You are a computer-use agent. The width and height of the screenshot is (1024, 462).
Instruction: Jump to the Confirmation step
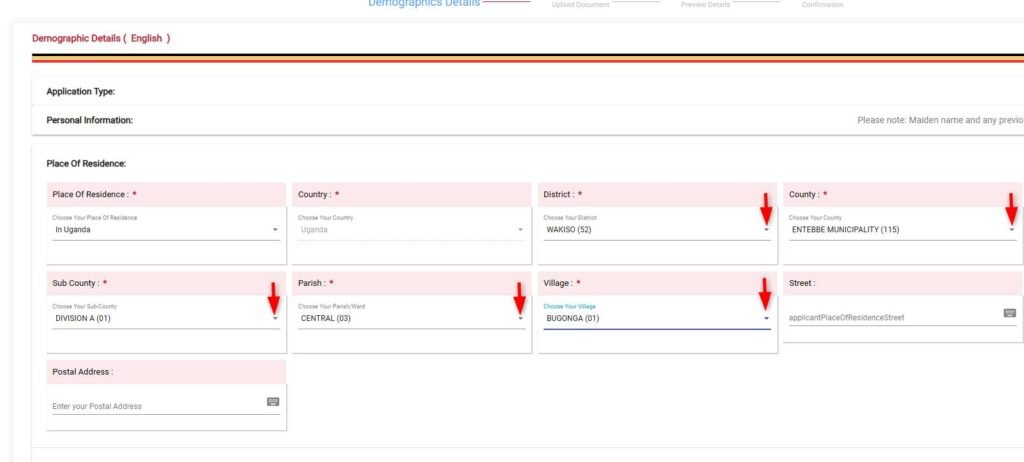[822, 5]
